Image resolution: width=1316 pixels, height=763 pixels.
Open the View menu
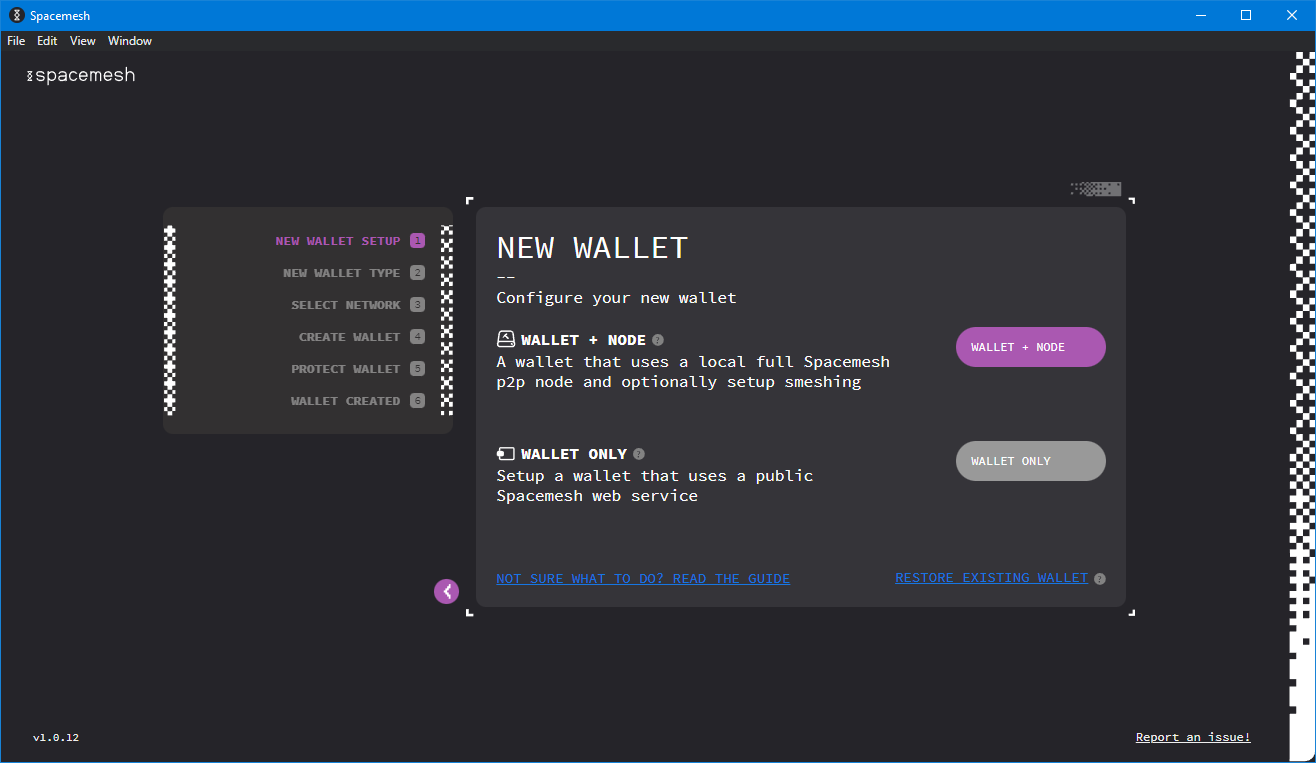pos(83,41)
